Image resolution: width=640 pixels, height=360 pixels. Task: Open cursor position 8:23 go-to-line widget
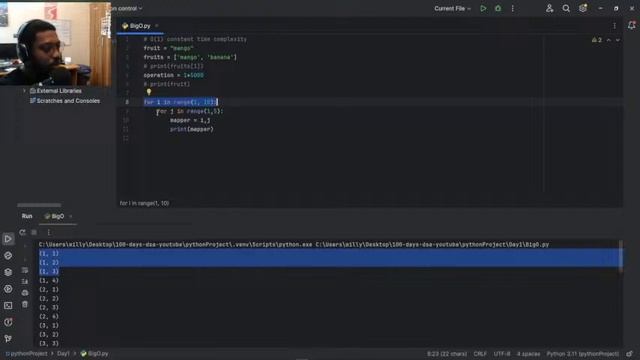click(447, 354)
